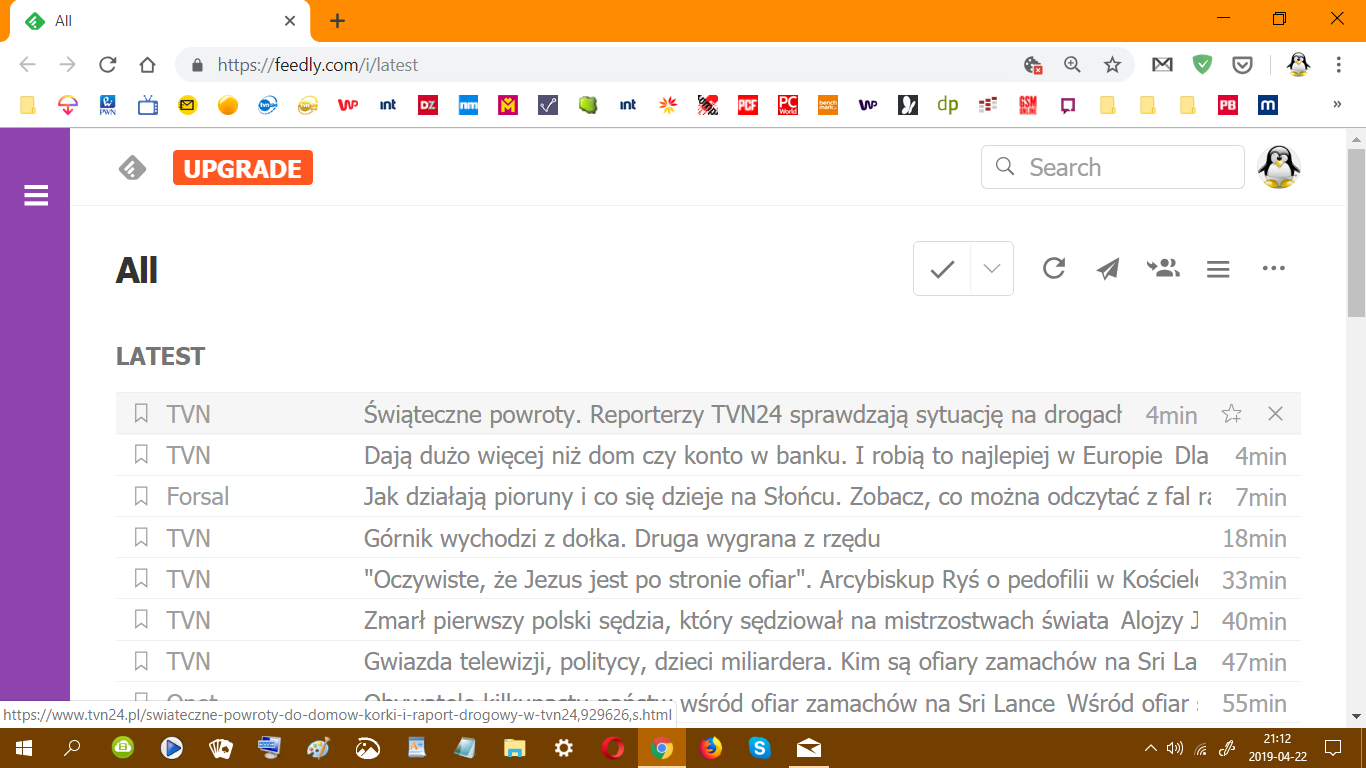Open the volume control in system tray

(x=1175, y=748)
